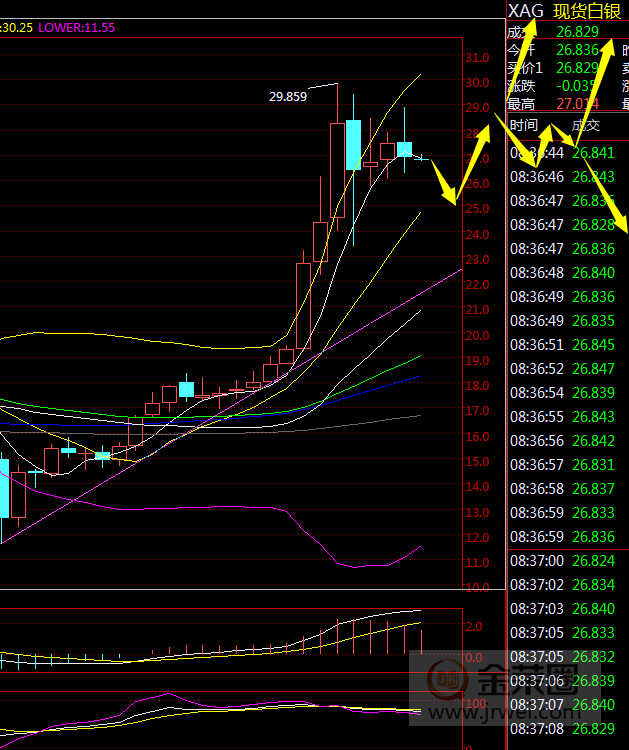Viewport: 629px width, 750px height.
Task: Click the 26.845 trade price
Action: pos(593,345)
